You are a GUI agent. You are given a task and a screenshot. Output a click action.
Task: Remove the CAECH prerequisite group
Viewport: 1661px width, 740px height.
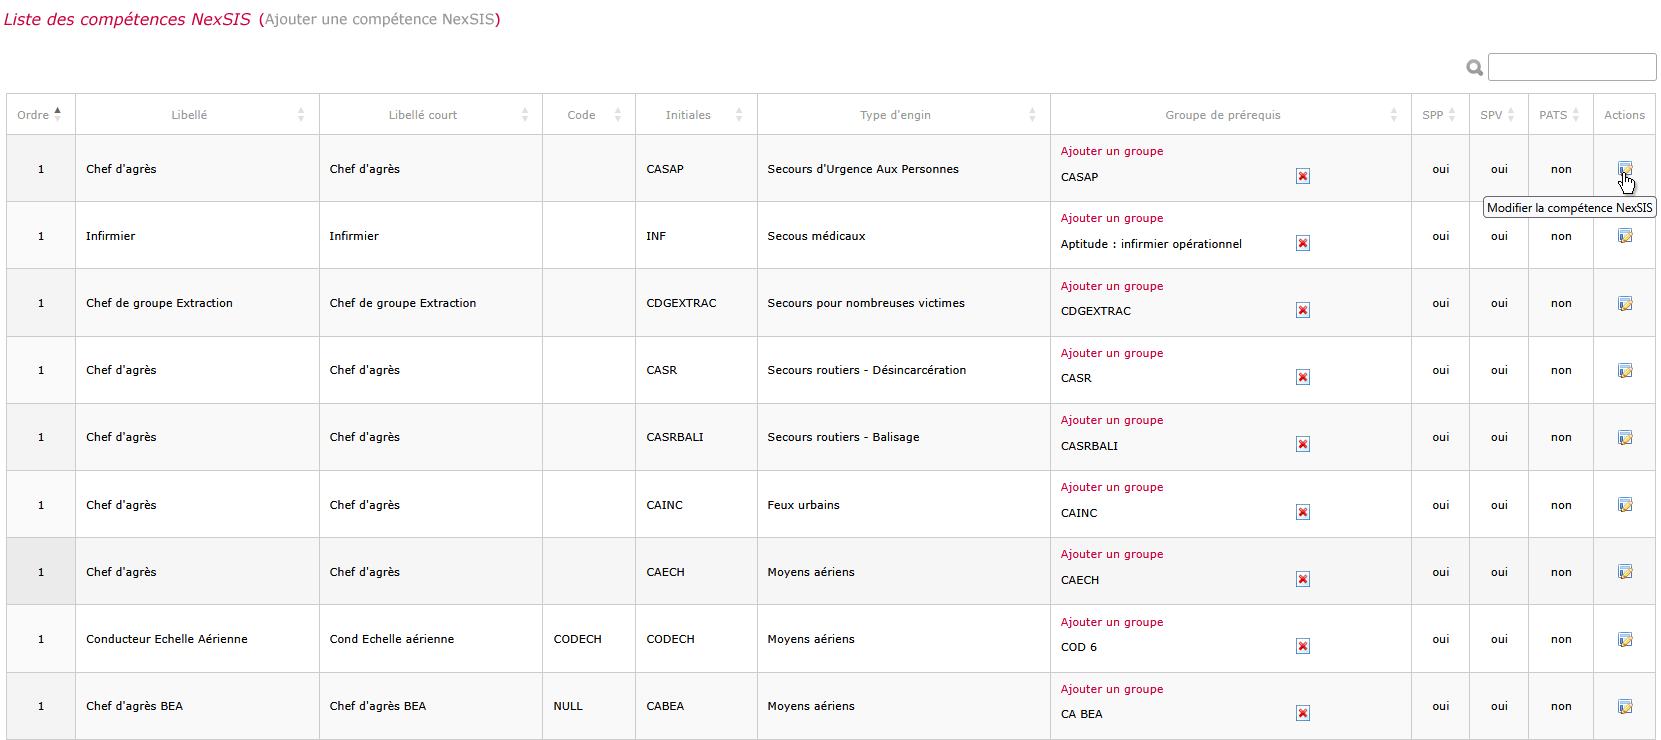1303,579
